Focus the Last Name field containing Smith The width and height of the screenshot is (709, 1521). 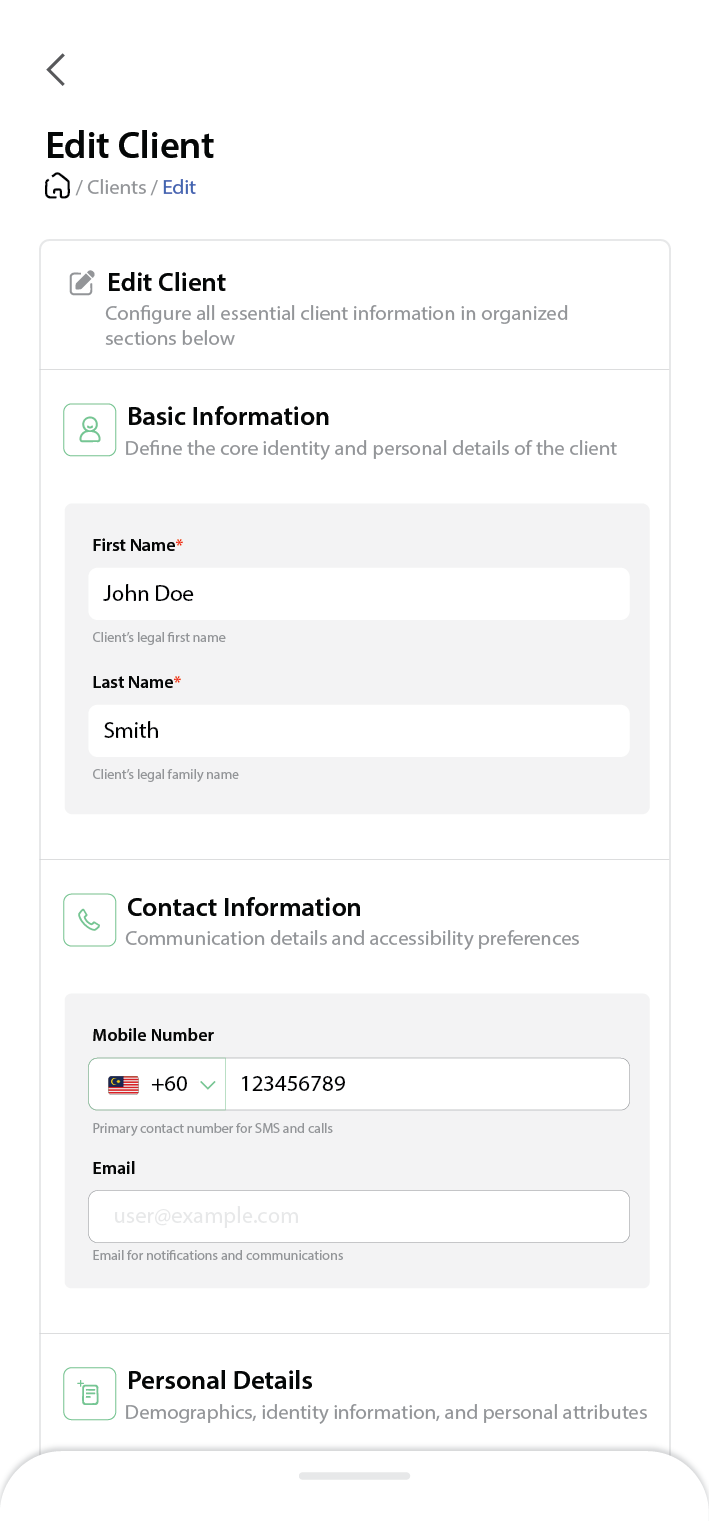pyautogui.click(x=359, y=731)
